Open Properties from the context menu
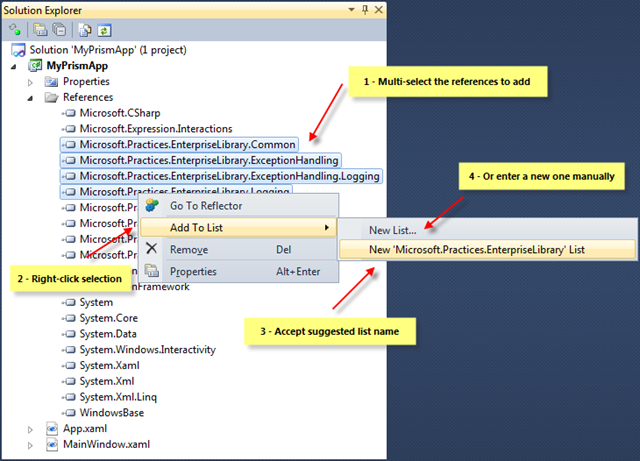This screenshot has height=461, width=640. point(239,271)
